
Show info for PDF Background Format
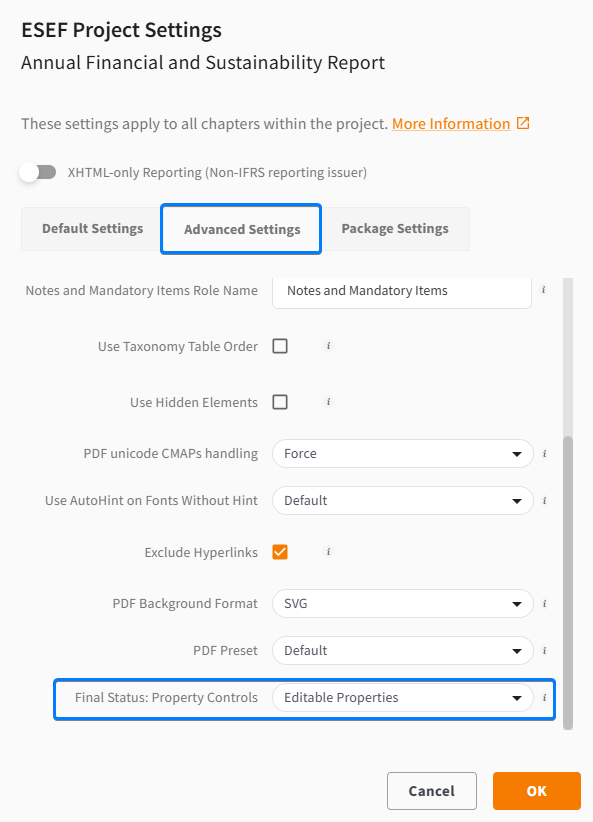tap(544, 604)
